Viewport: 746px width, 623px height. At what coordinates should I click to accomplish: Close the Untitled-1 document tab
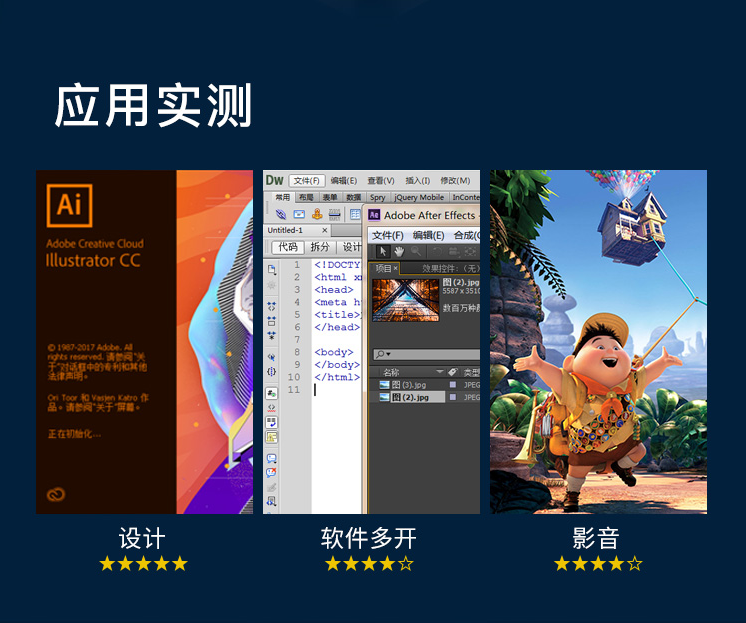(x=325, y=230)
